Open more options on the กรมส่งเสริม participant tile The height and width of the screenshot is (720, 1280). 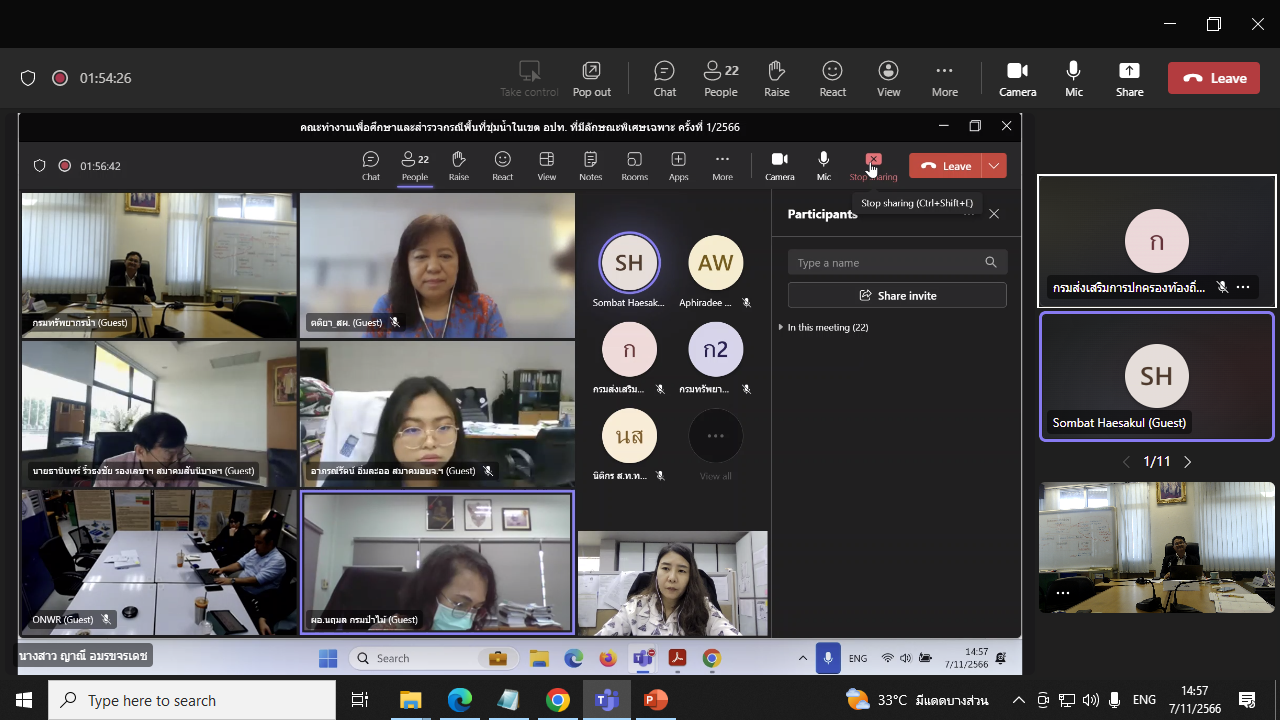coord(1243,287)
